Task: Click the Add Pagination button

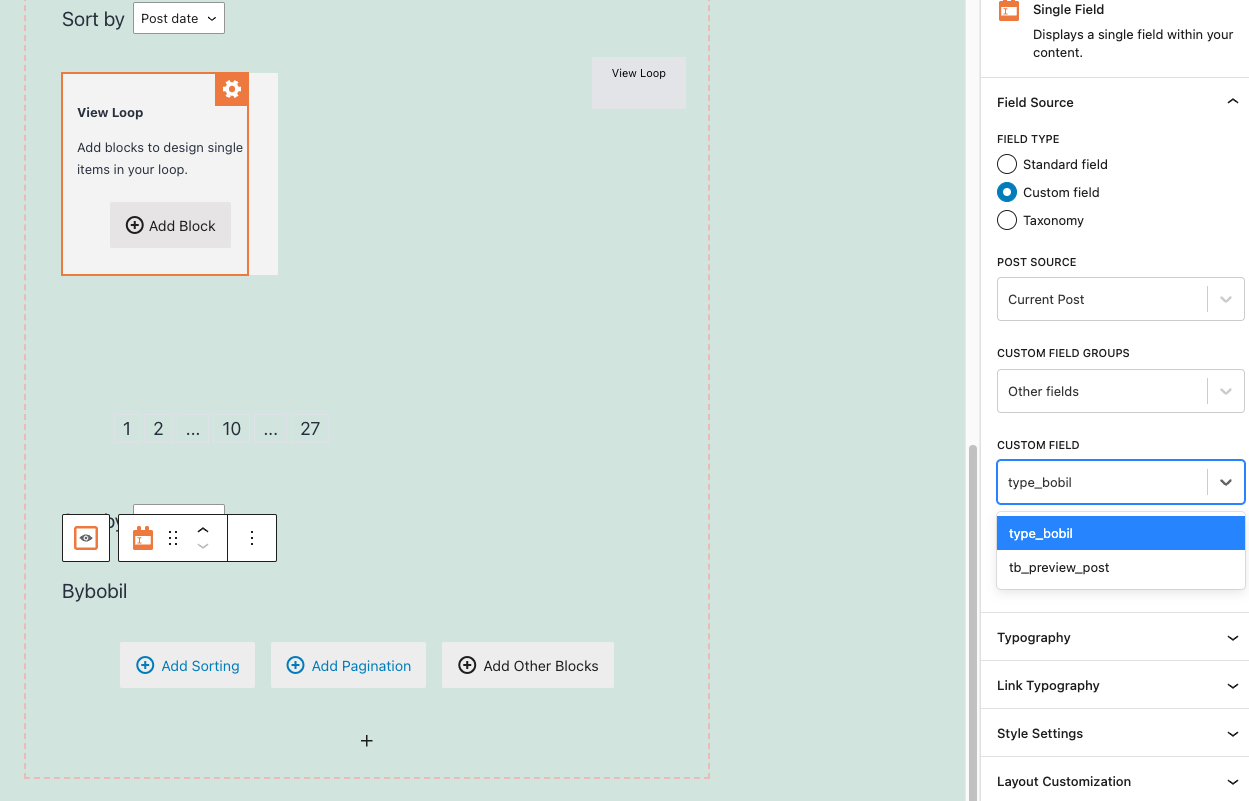Action: (x=349, y=665)
